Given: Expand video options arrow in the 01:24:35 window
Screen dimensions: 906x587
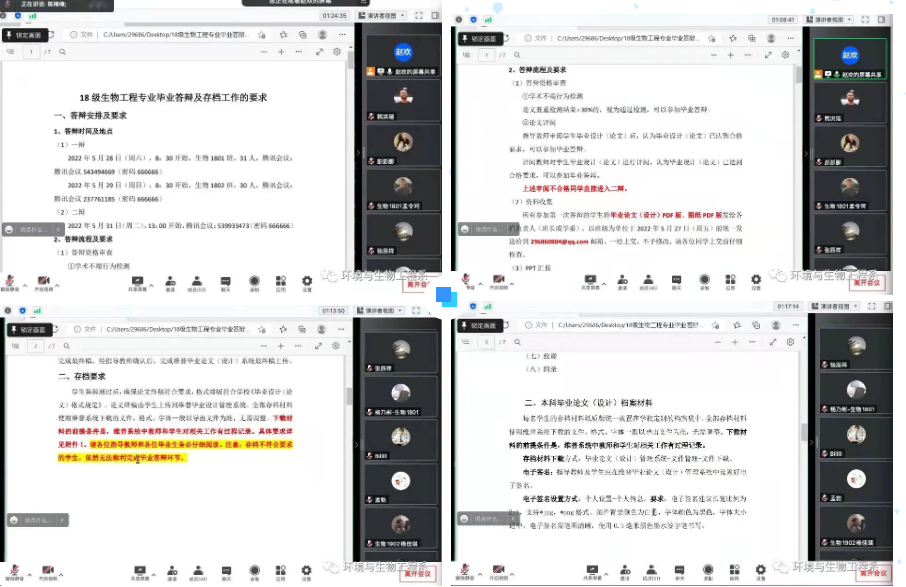Looking at the screenshot, I should [58, 279].
